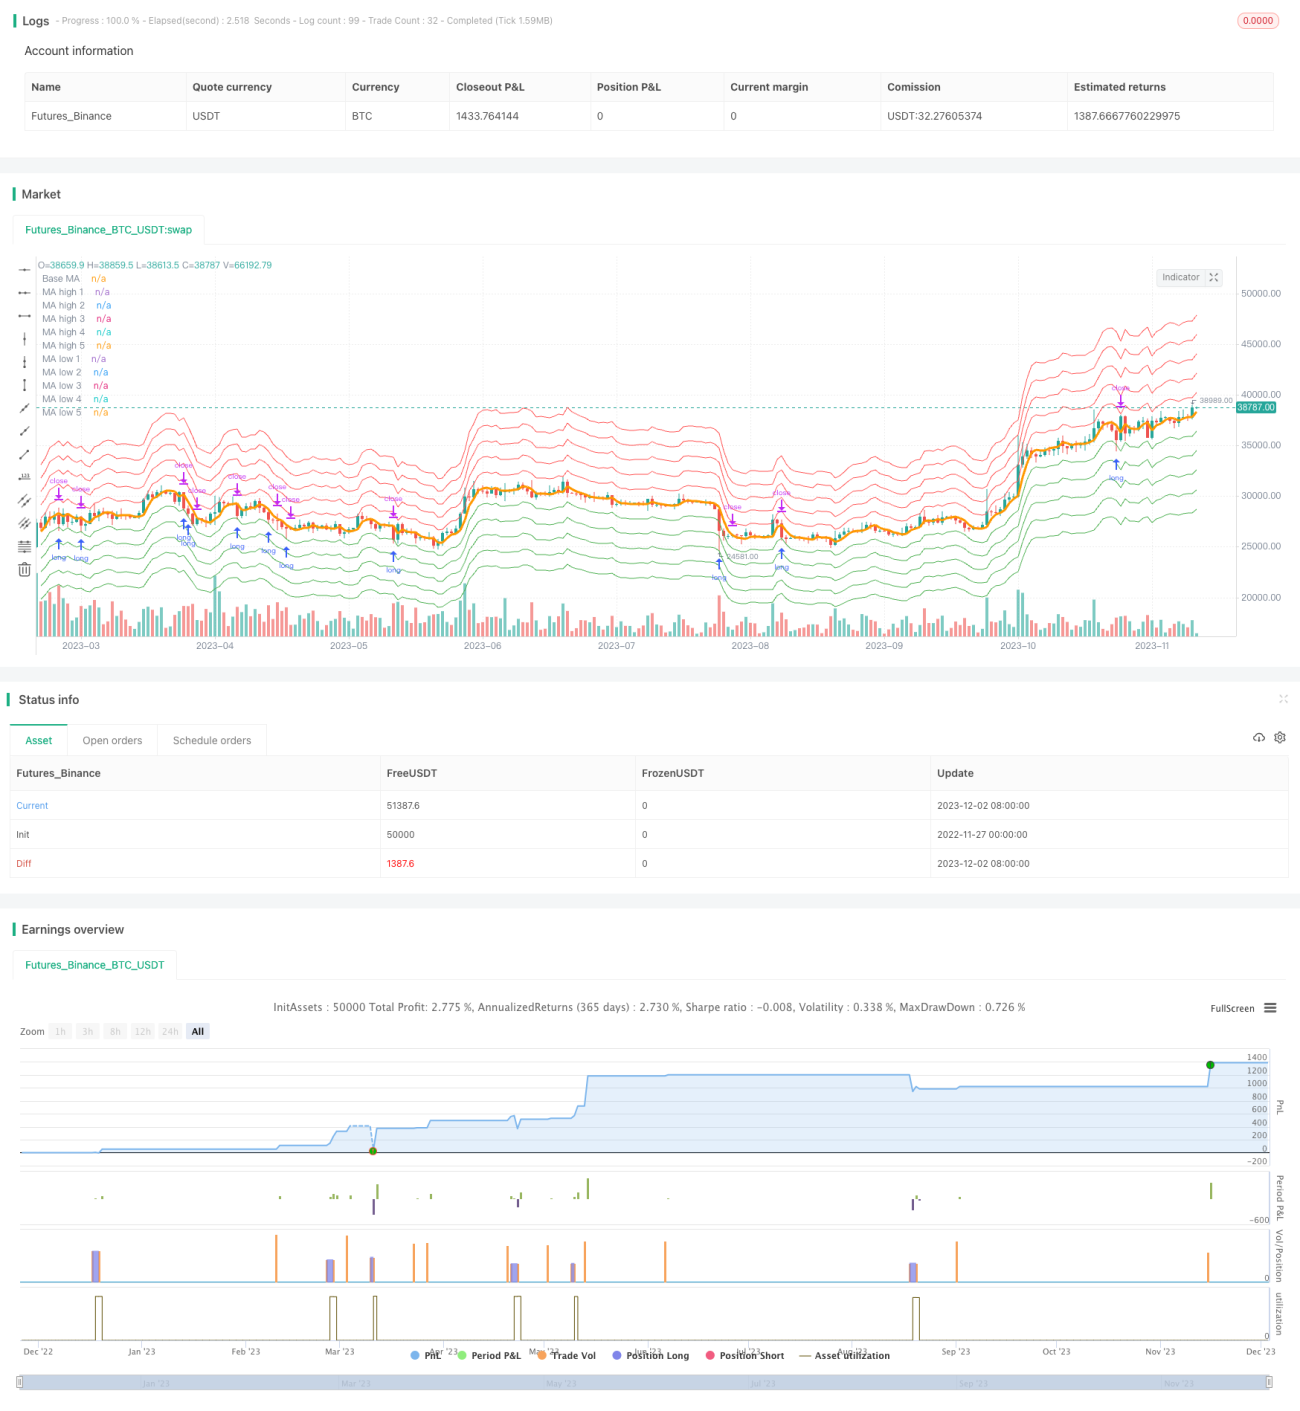Toggle the Trade Vol series in legend

[566, 1355]
